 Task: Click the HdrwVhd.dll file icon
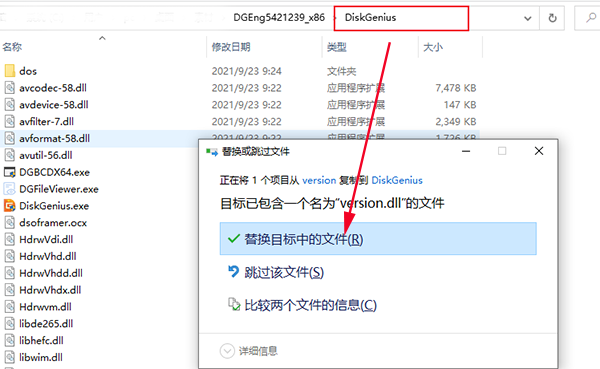click(10, 256)
